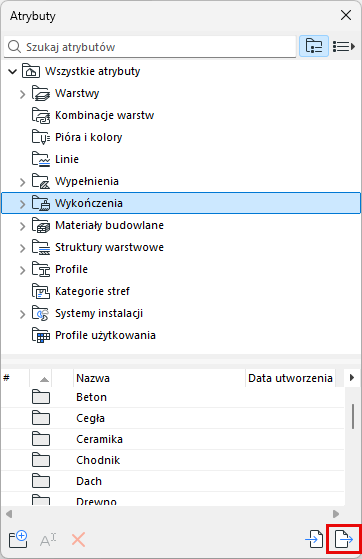Close the Atrybuty panel
The width and height of the screenshot is (362, 559).
346,15
